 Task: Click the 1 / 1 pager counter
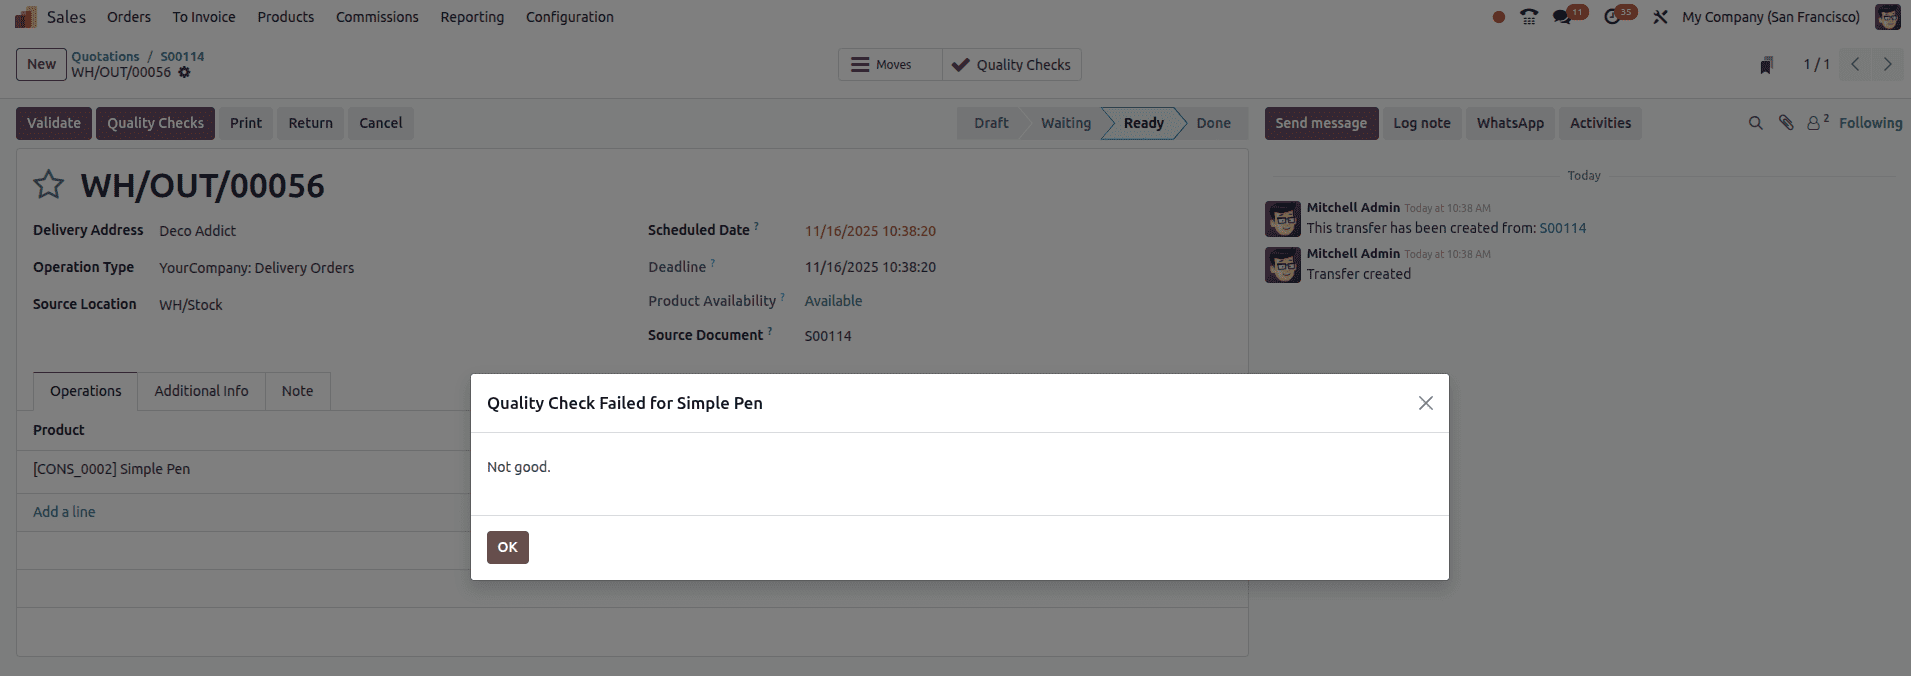(1816, 64)
